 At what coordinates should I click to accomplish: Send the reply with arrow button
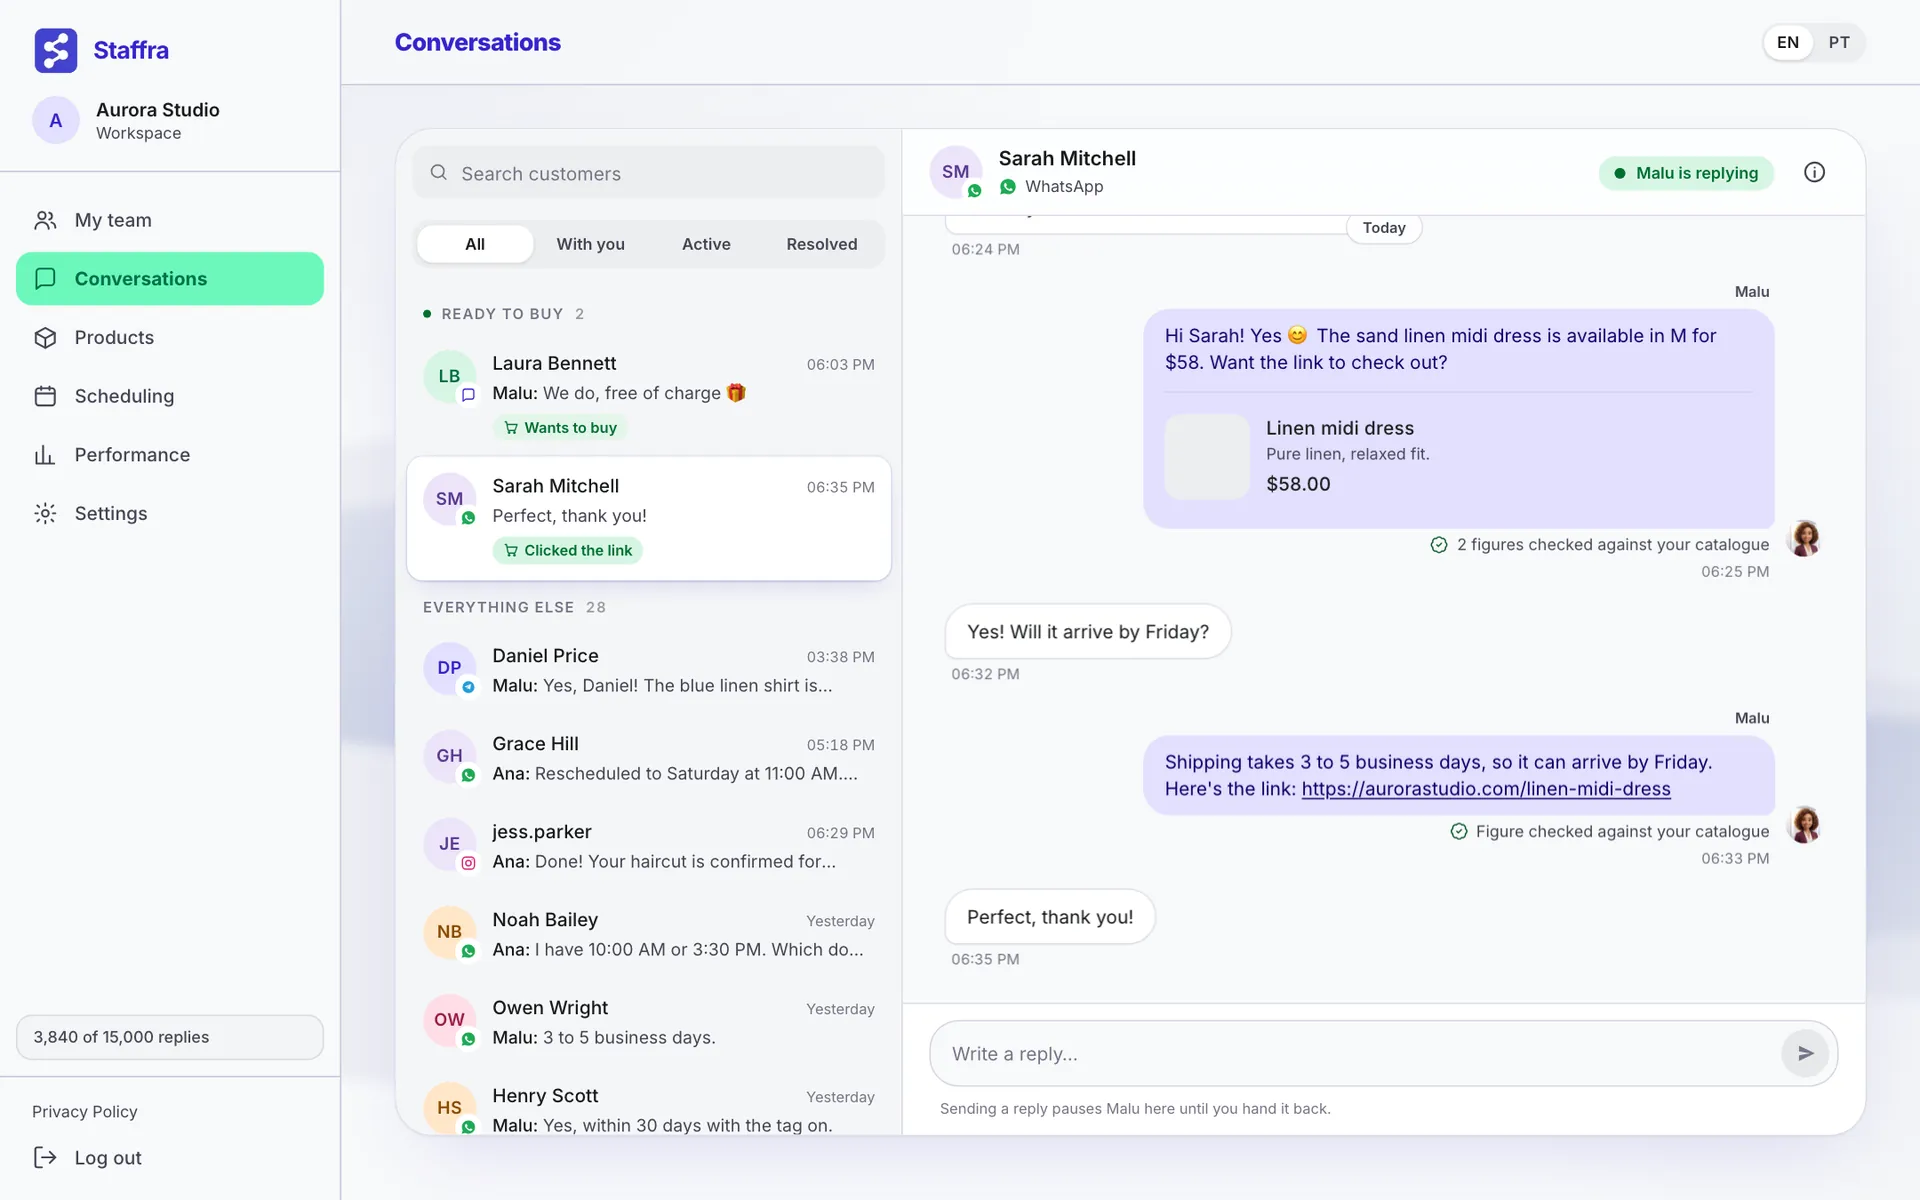(x=1805, y=1053)
